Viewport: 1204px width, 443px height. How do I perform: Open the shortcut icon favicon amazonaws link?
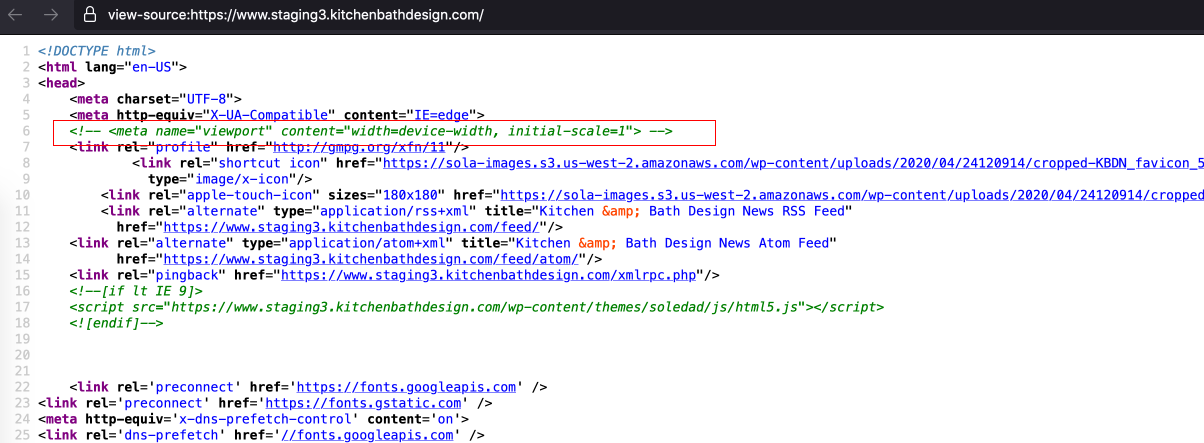pyautogui.click(x=794, y=163)
